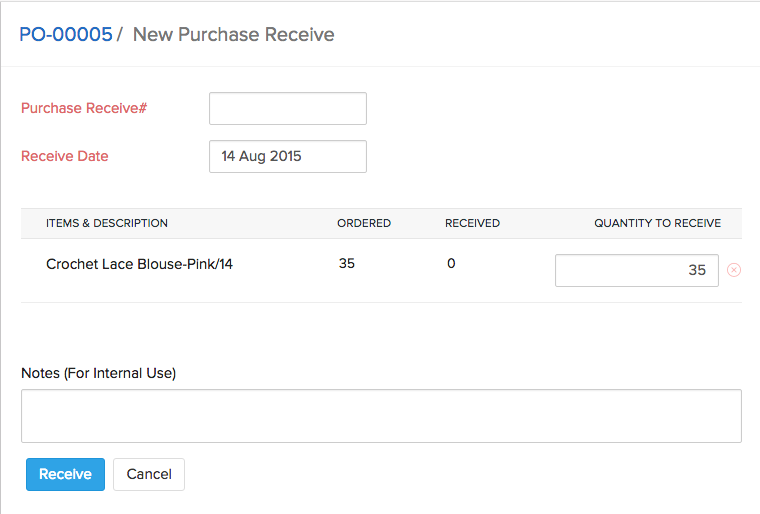Viewport: 760px width, 514px height.
Task: Select the Ordered column header
Action: (364, 223)
